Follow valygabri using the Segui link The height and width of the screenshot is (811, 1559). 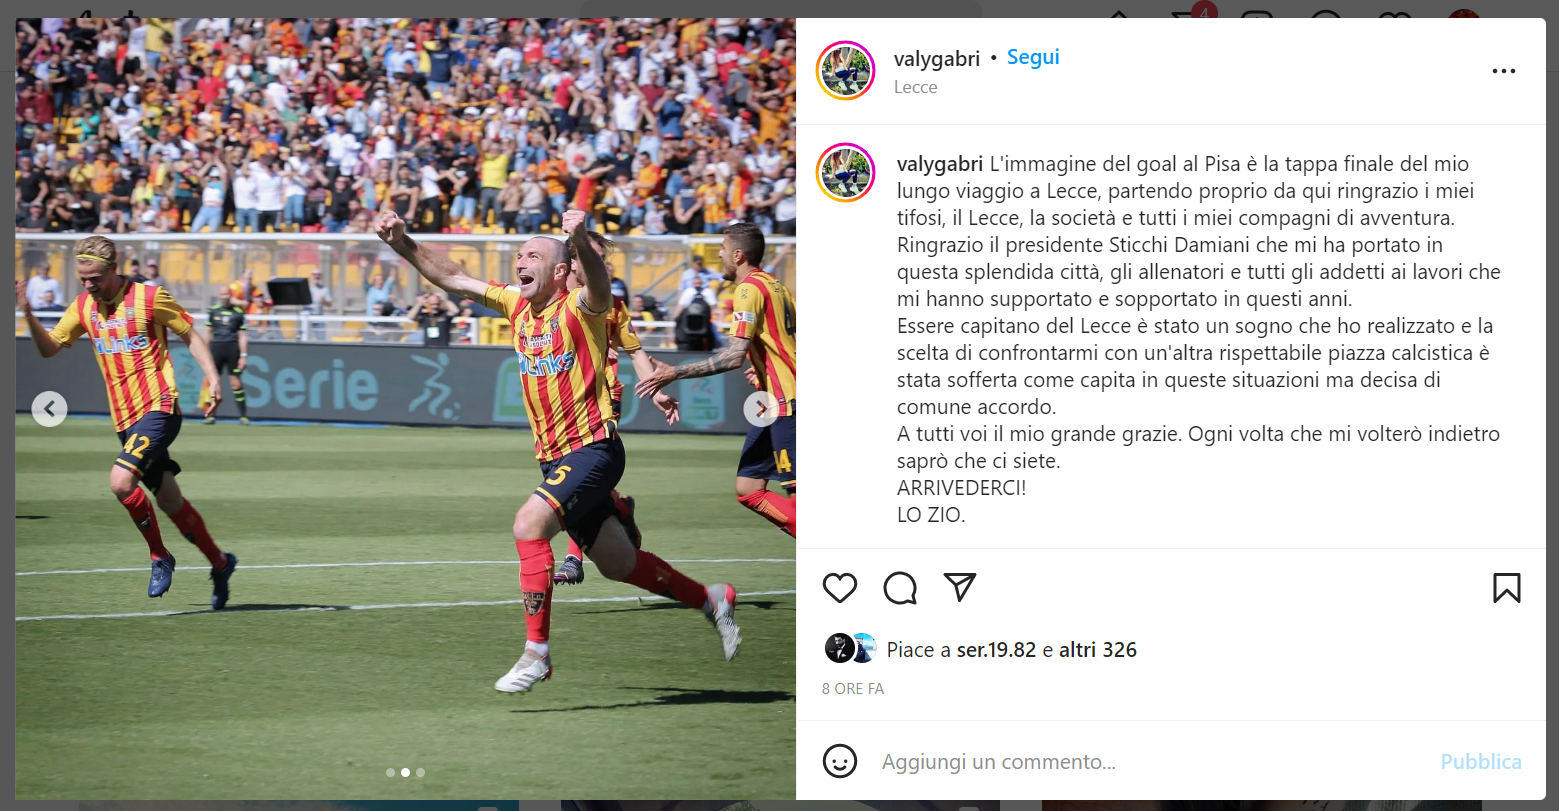pos(1033,57)
